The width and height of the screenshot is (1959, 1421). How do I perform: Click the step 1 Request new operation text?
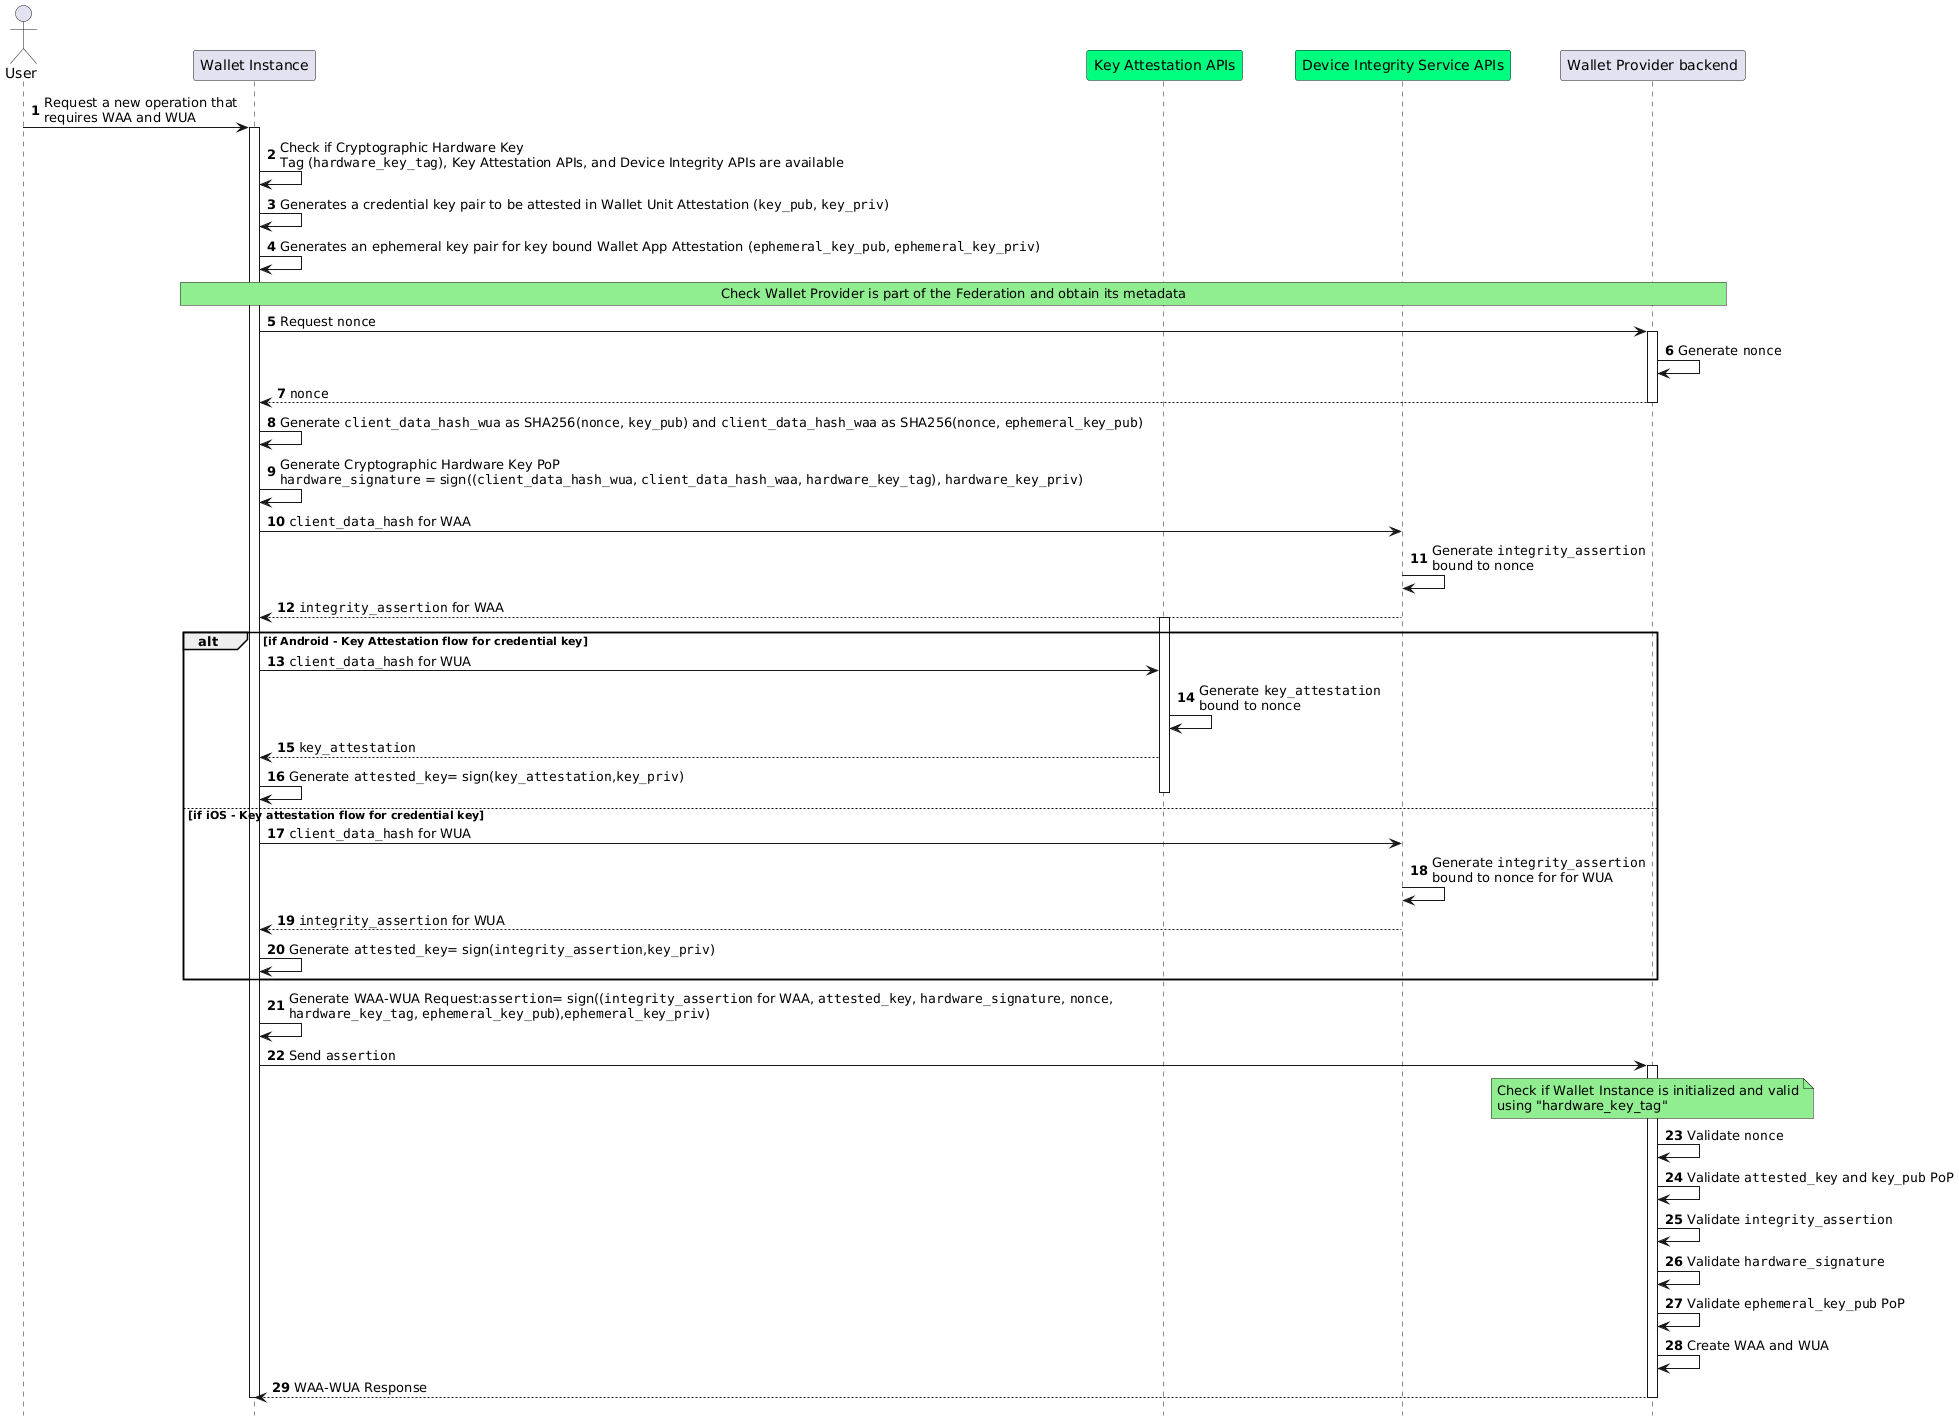pos(140,110)
